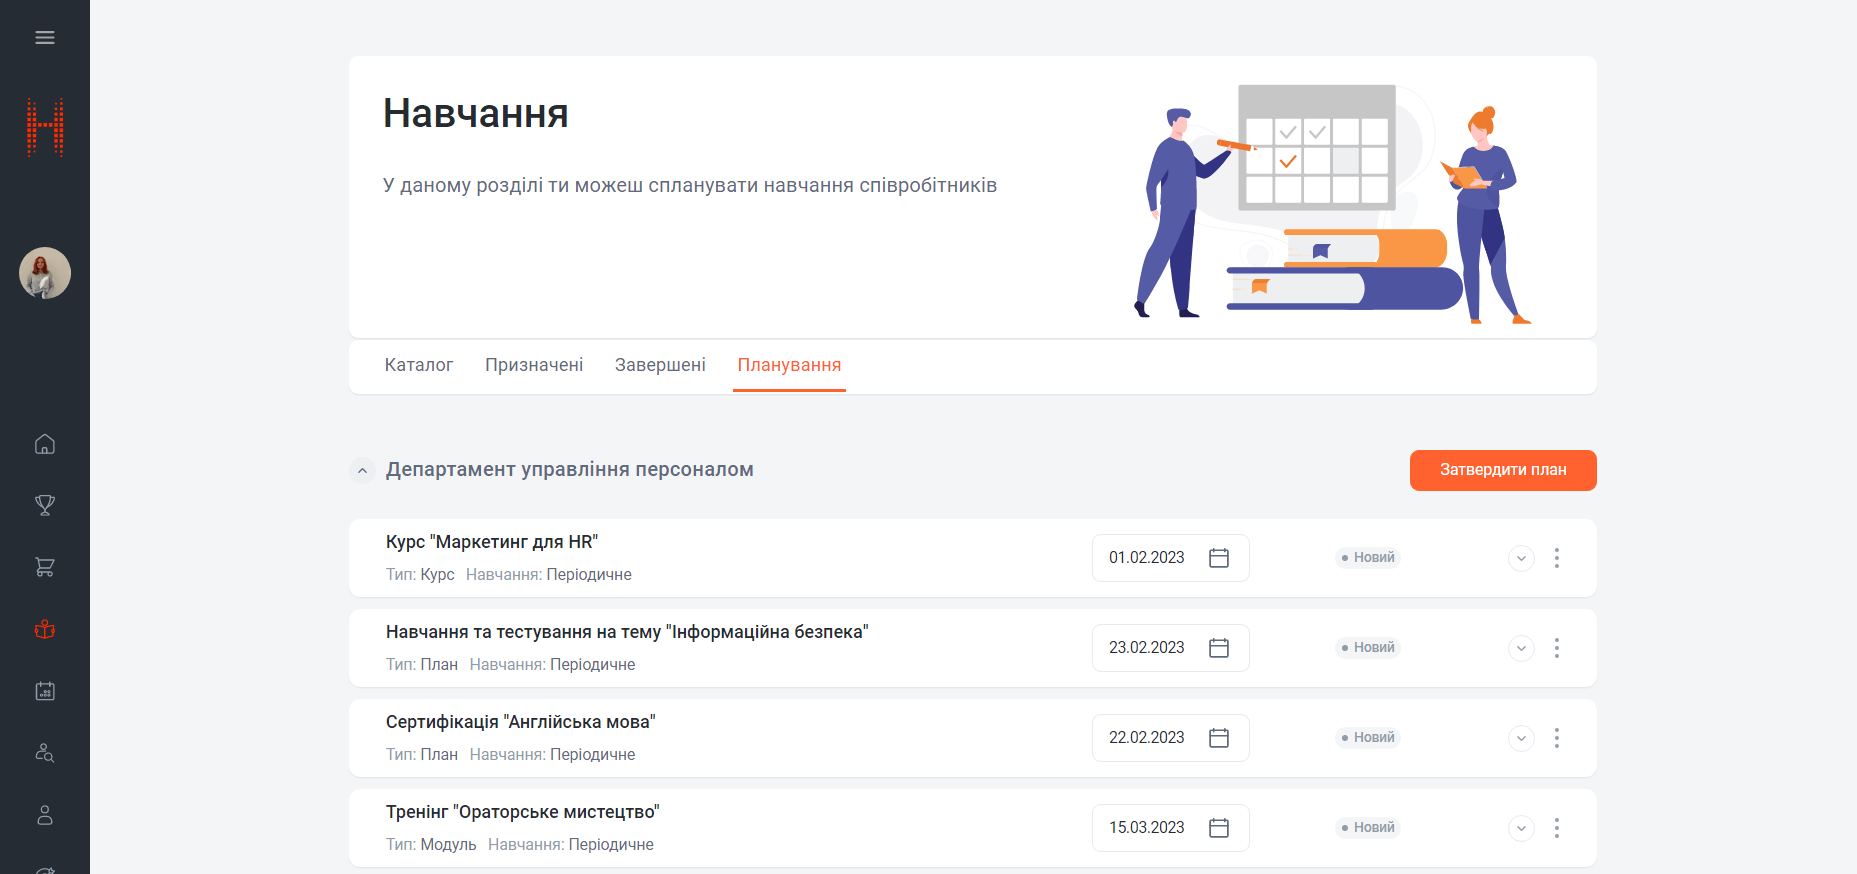This screenshot has height=874, width=1857.
Task: Open the hamburger menu in the sidebar
Action: (x=45, y=38)
